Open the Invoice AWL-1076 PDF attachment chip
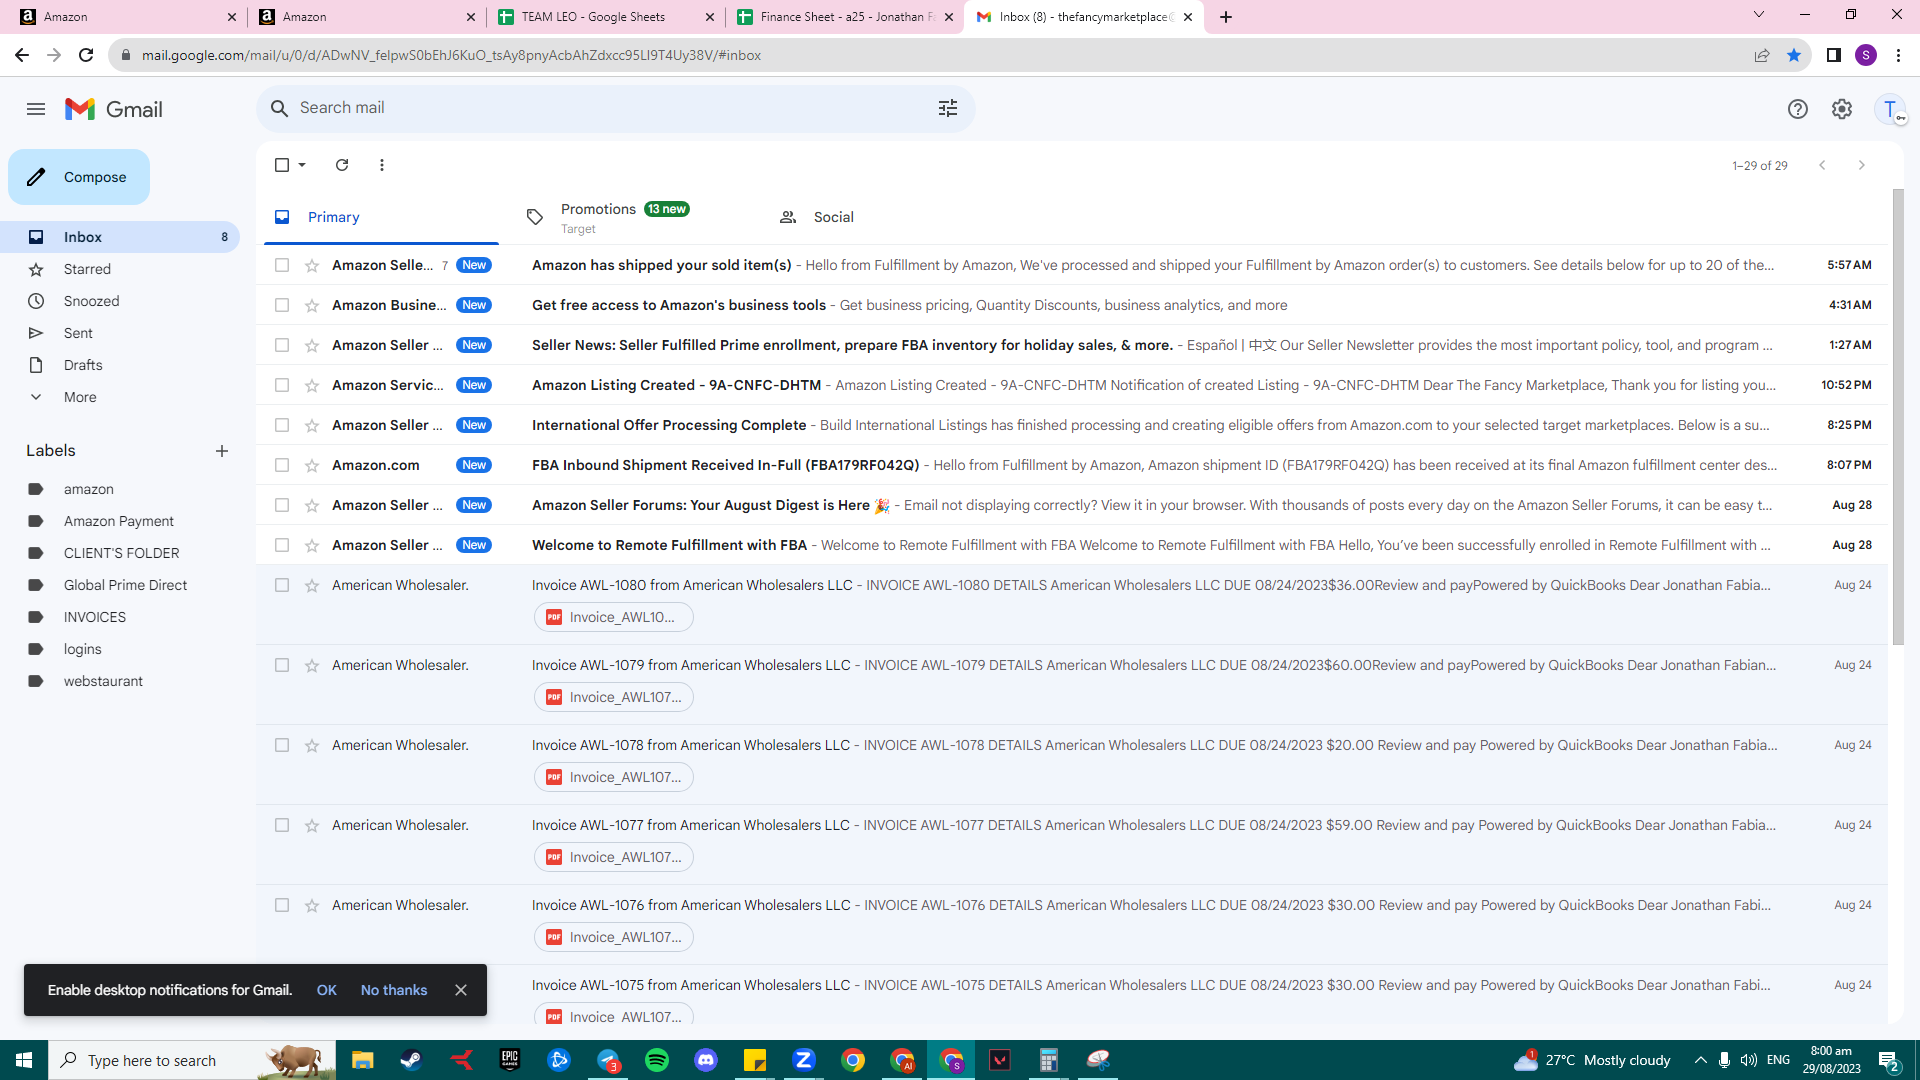This screenshot has height=1080, width=1920. [613, 937]
